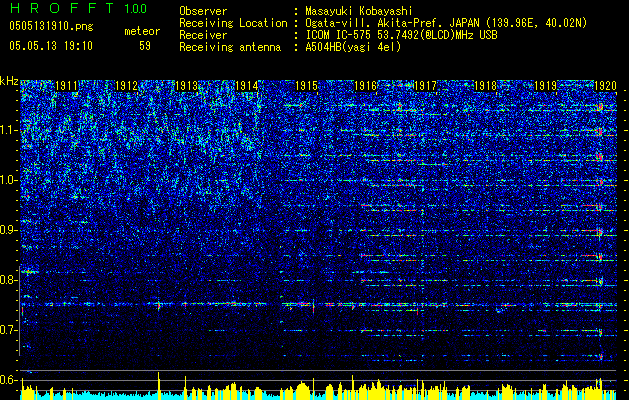Select the file name 0505131910.png
This screenshot has height=400, width=629.
pyautogui.click(x=51, y=27)
